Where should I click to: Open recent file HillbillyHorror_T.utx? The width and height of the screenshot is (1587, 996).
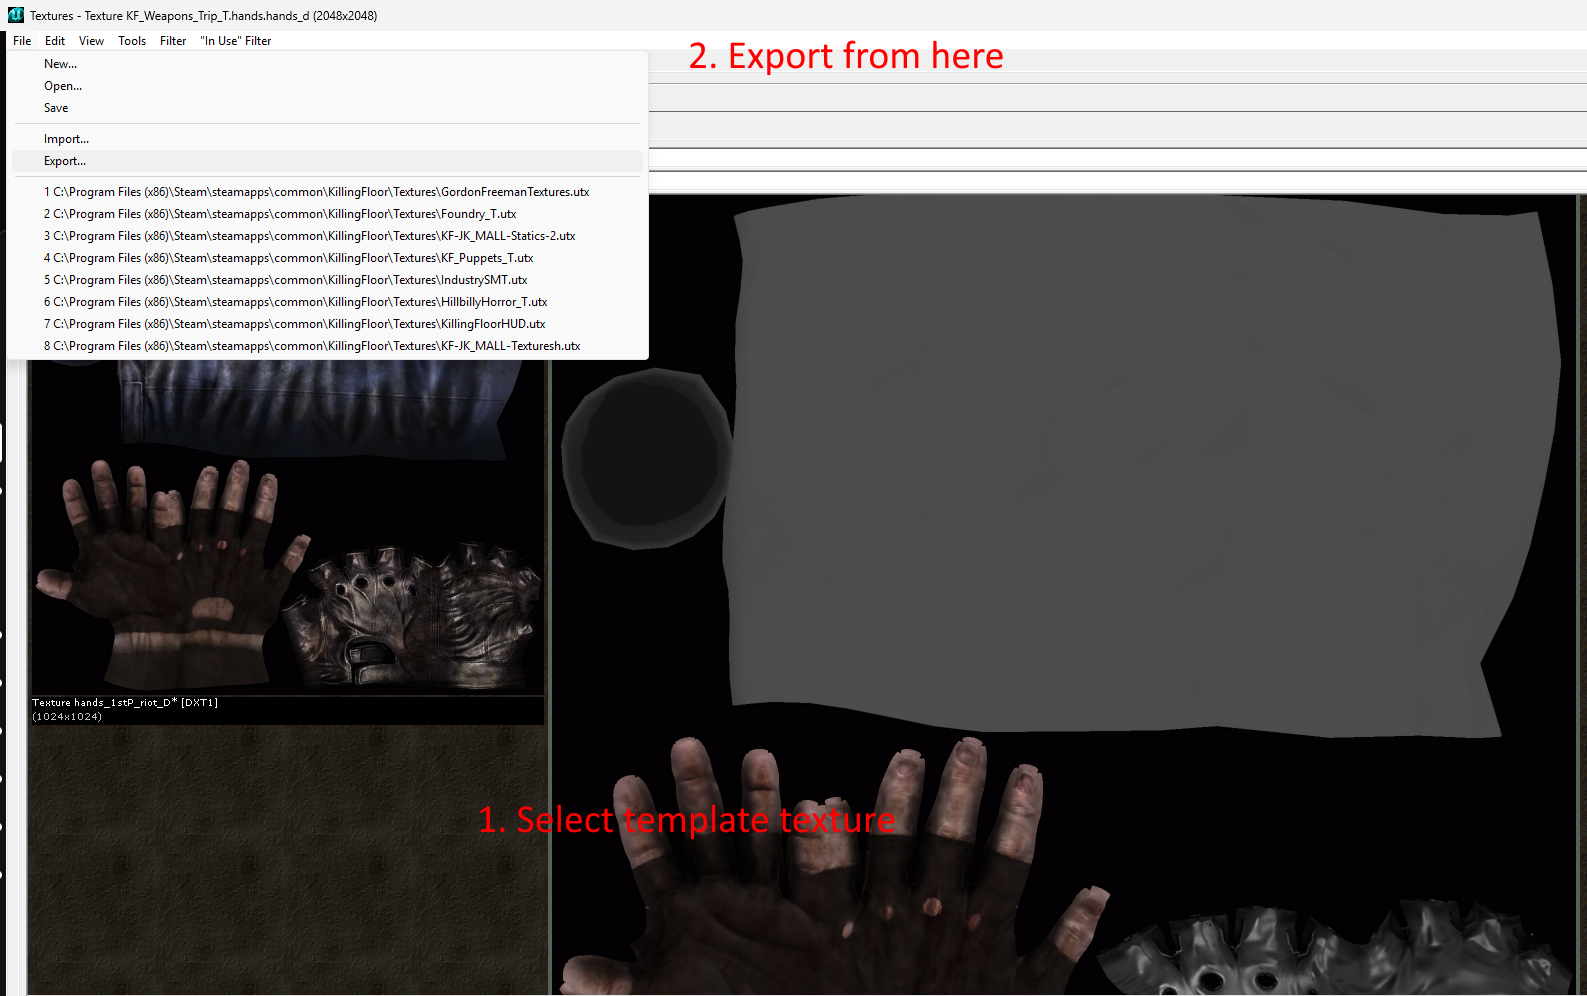[x=326, y=302]
